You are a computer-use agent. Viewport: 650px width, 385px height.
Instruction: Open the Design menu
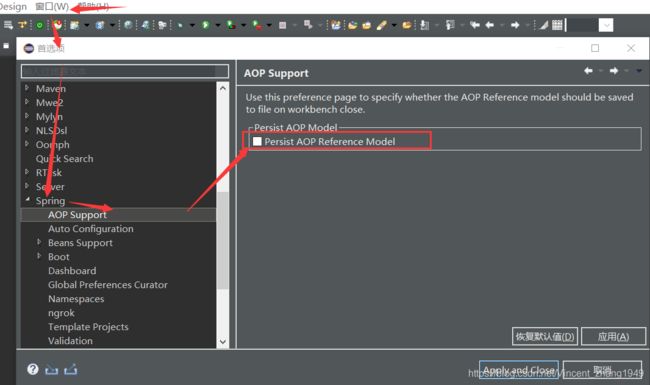point(12,7)
